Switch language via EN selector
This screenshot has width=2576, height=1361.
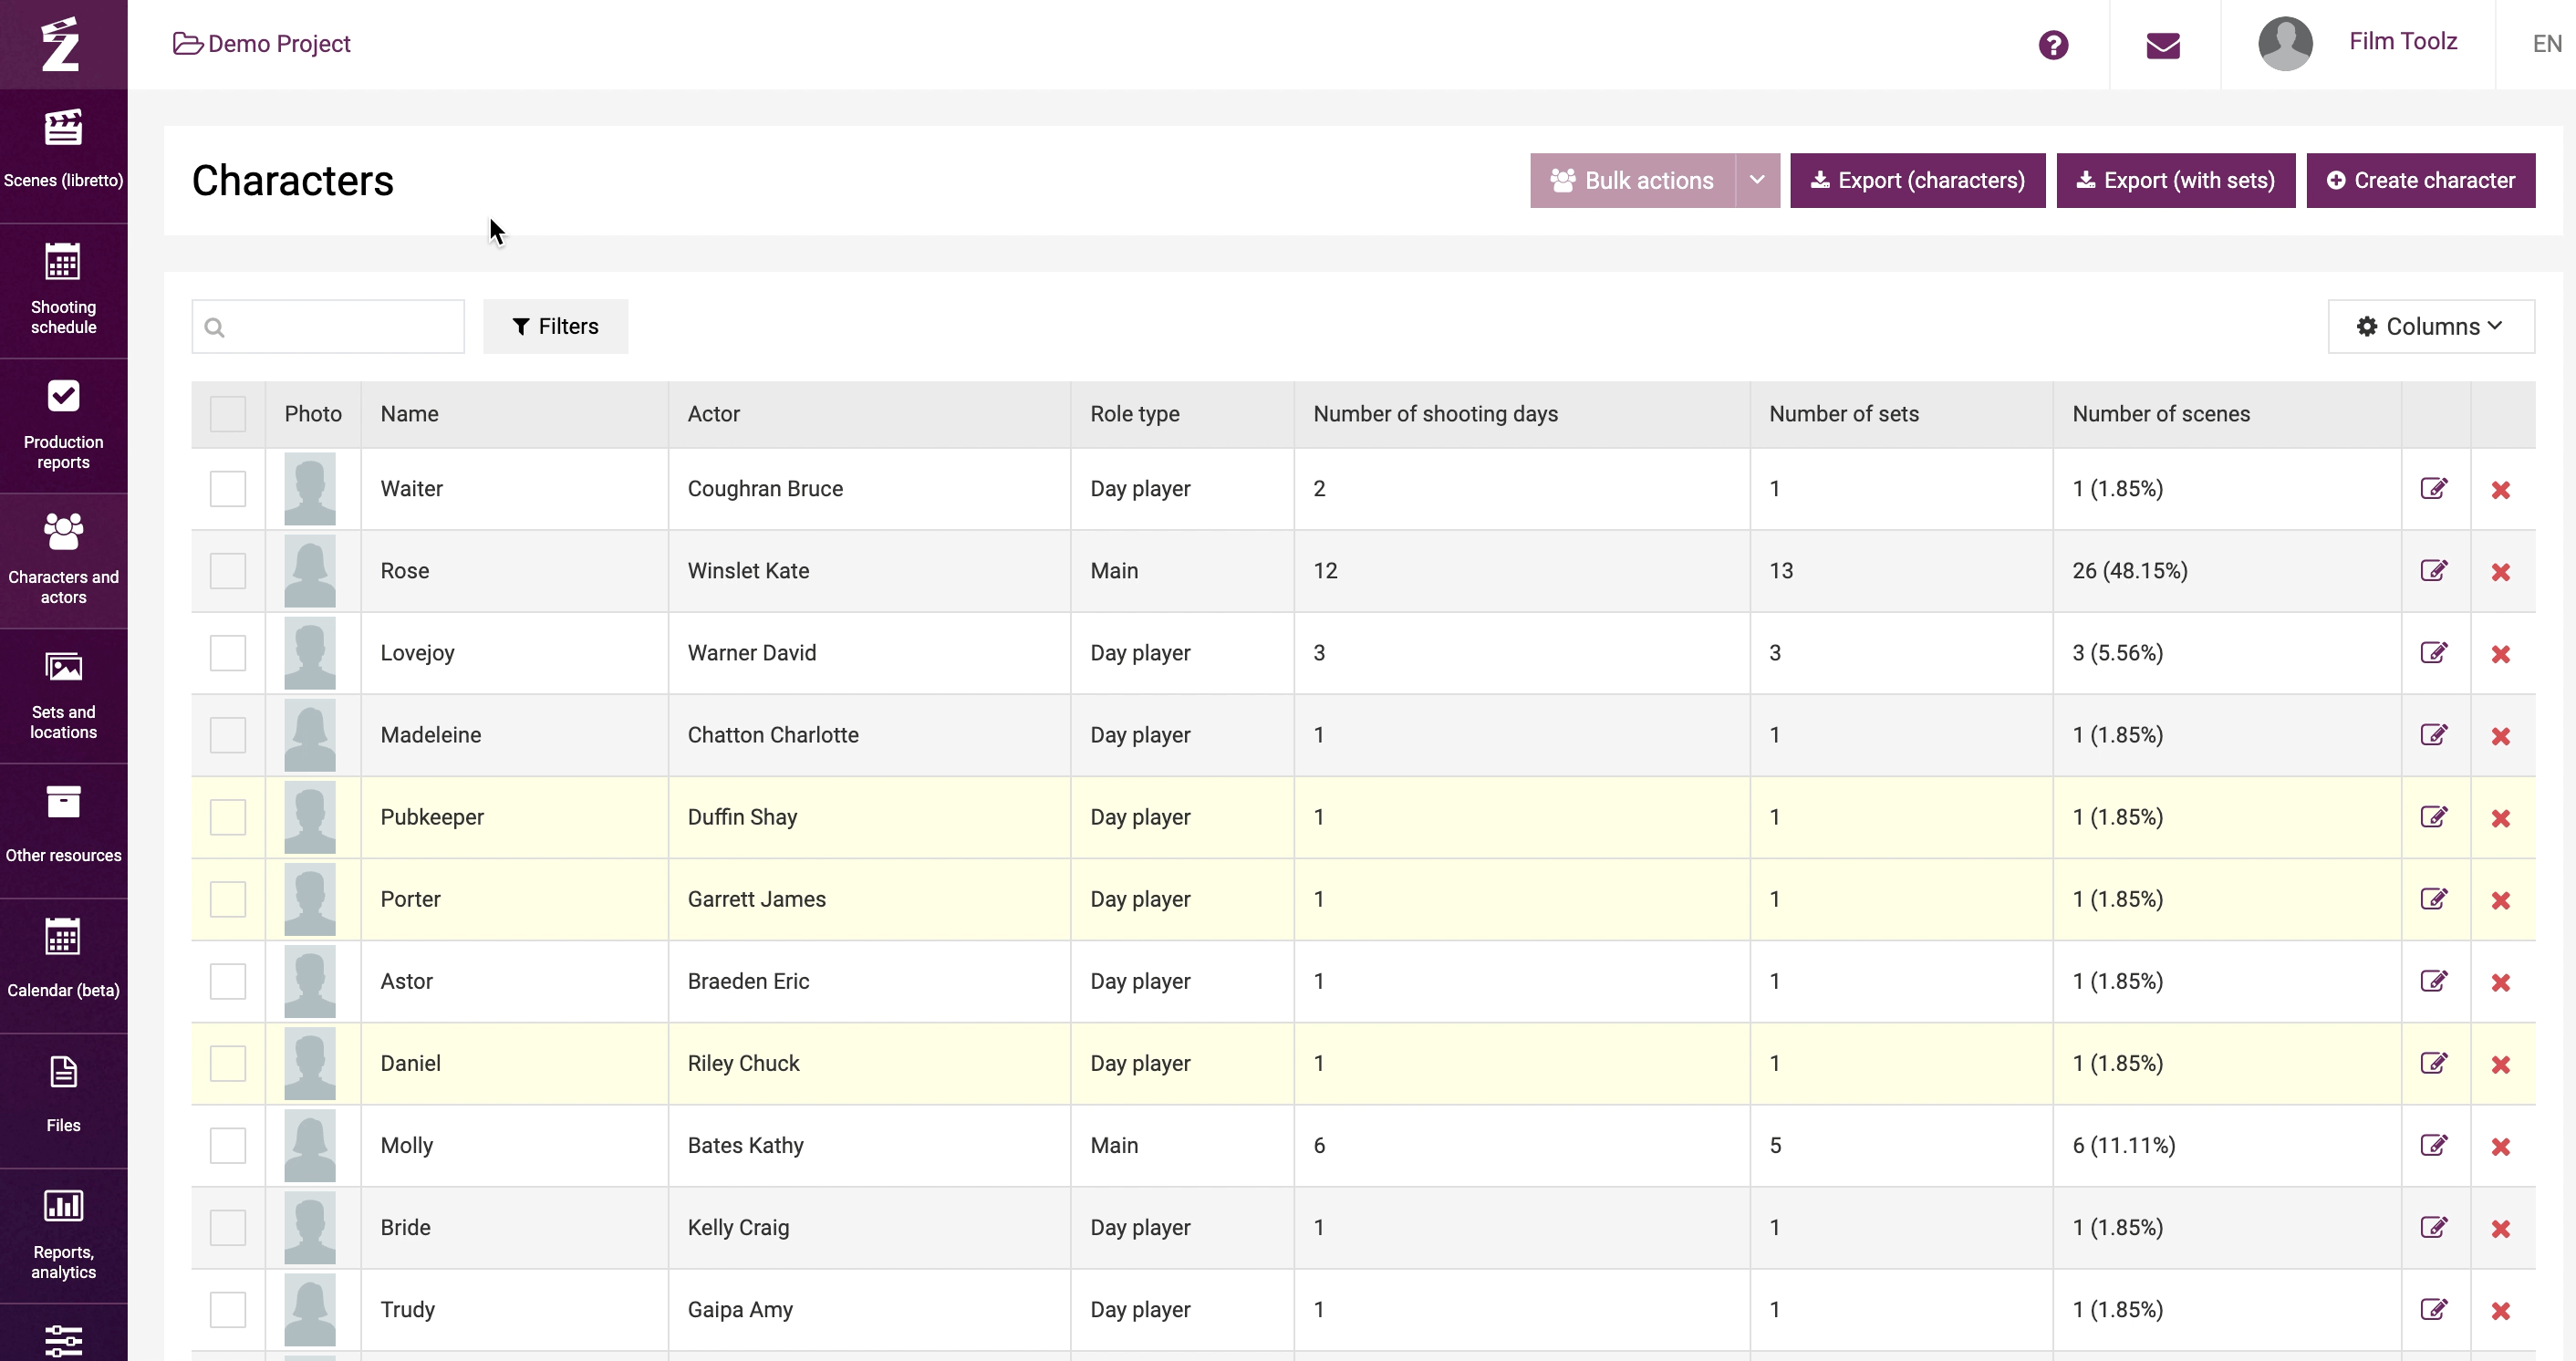2546,44
